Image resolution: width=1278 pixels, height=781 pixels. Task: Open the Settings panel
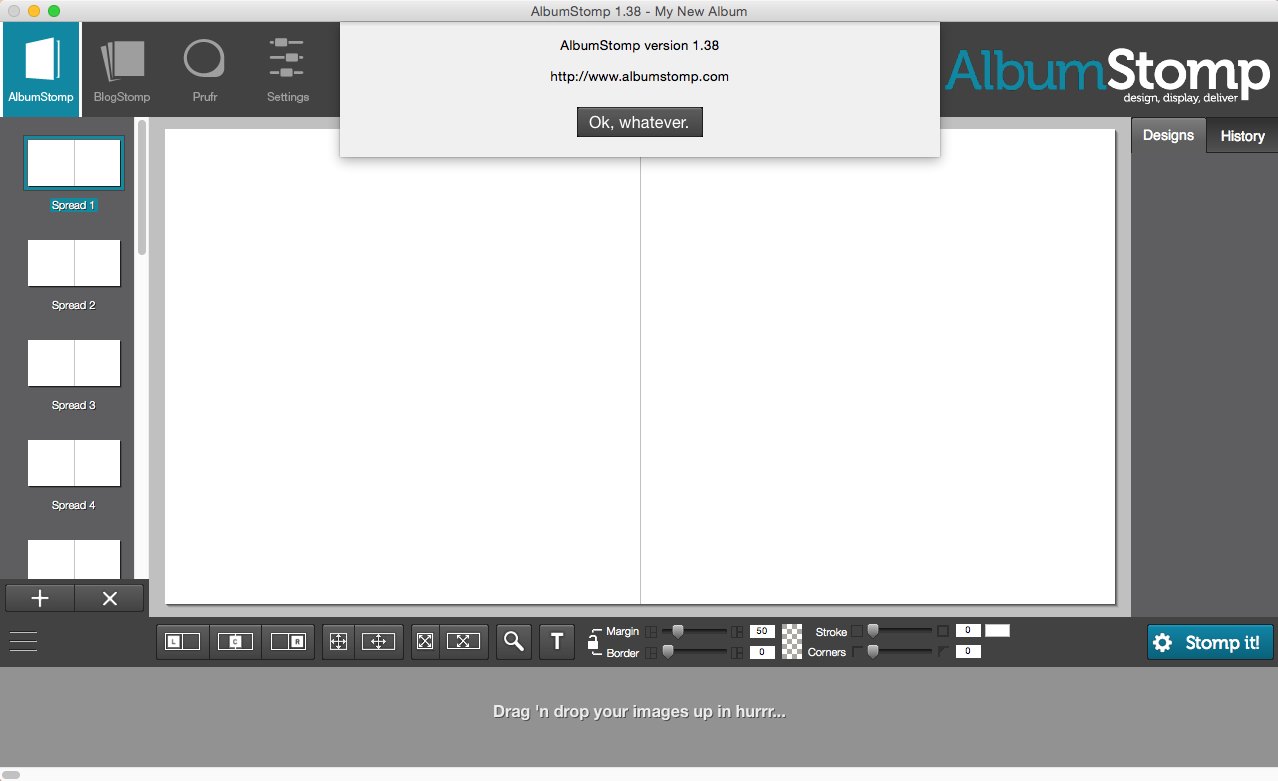pos(287,68)
